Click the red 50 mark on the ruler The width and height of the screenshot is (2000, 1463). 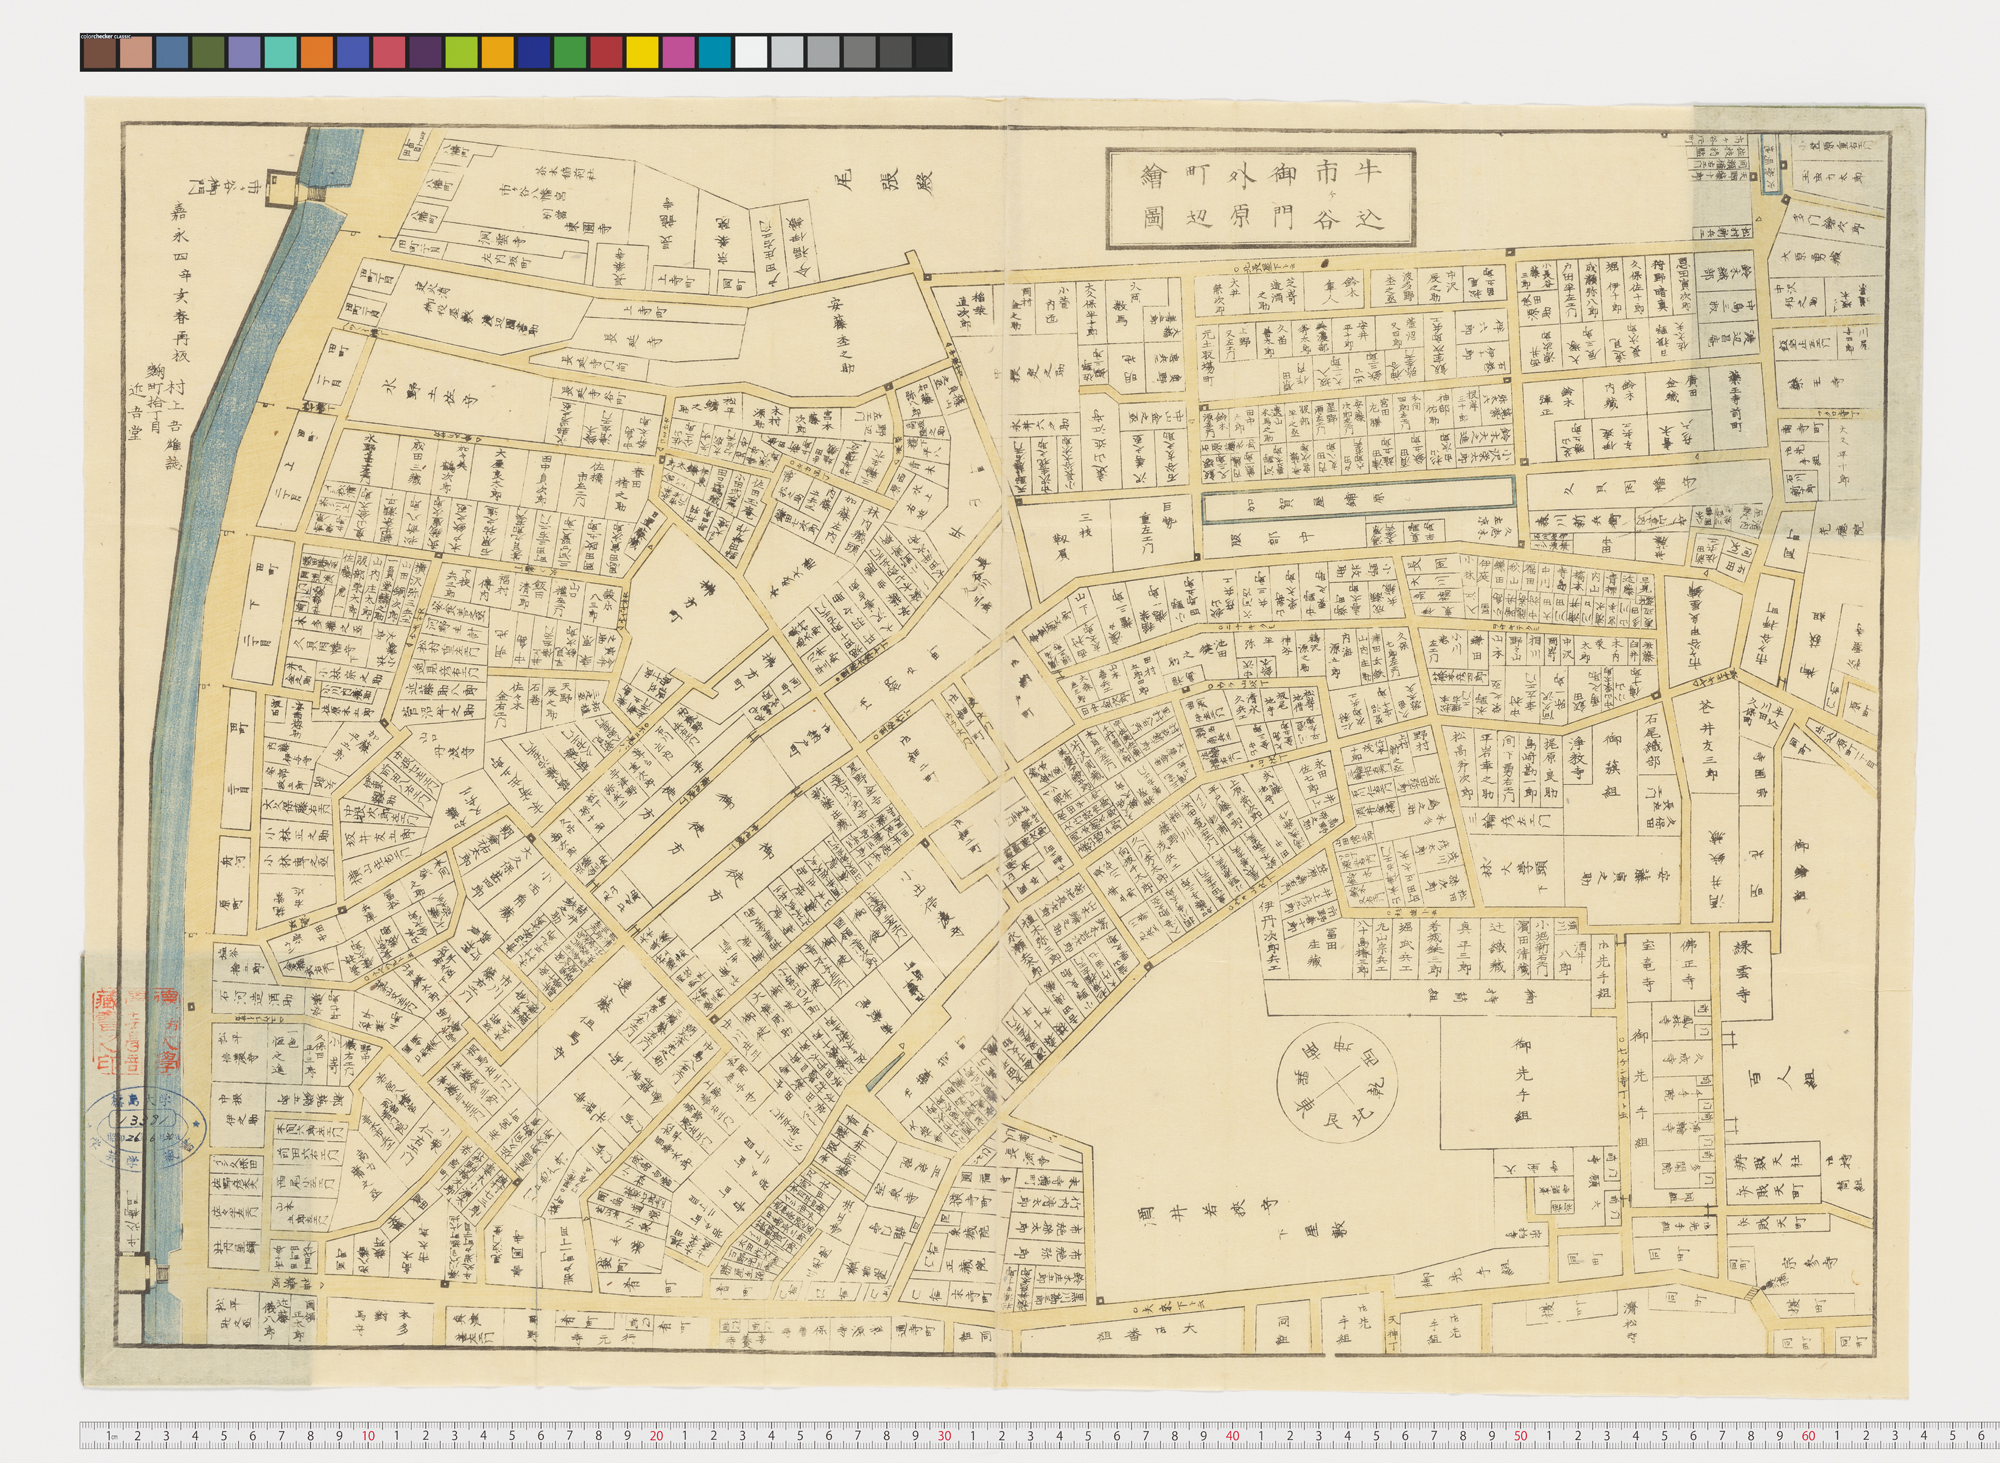(1520, 1437)
